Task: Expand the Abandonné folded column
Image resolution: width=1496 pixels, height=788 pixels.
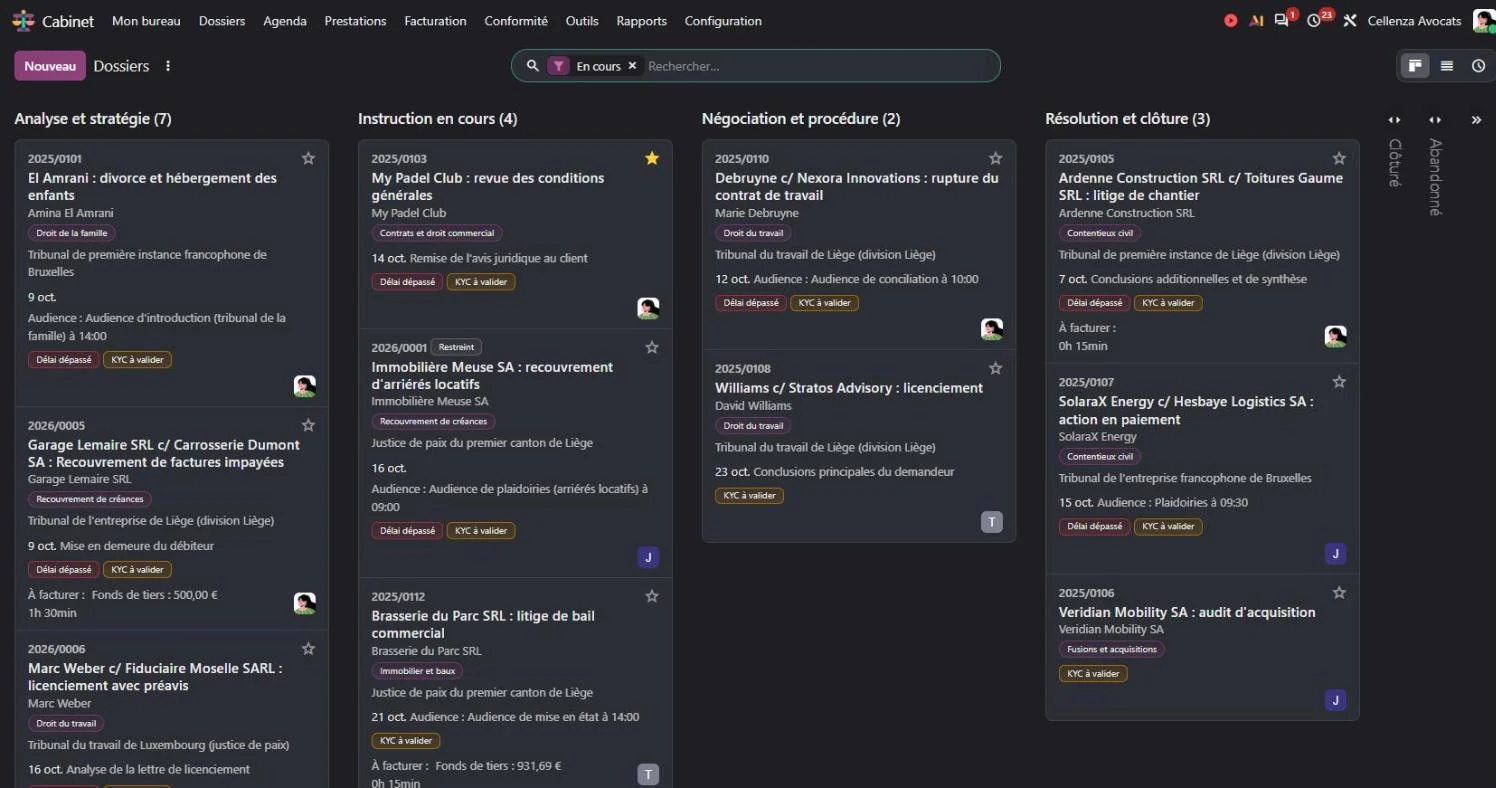Action: (x=1435, y=120)
